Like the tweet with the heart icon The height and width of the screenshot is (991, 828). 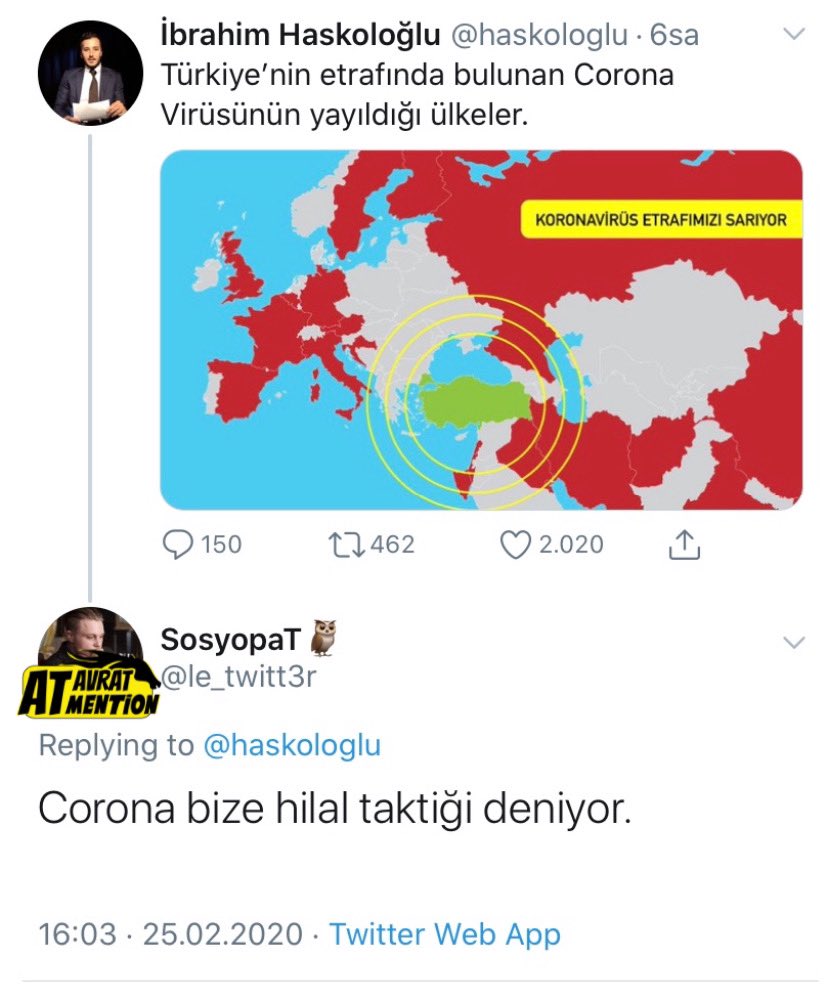click(x=516, y=544)
